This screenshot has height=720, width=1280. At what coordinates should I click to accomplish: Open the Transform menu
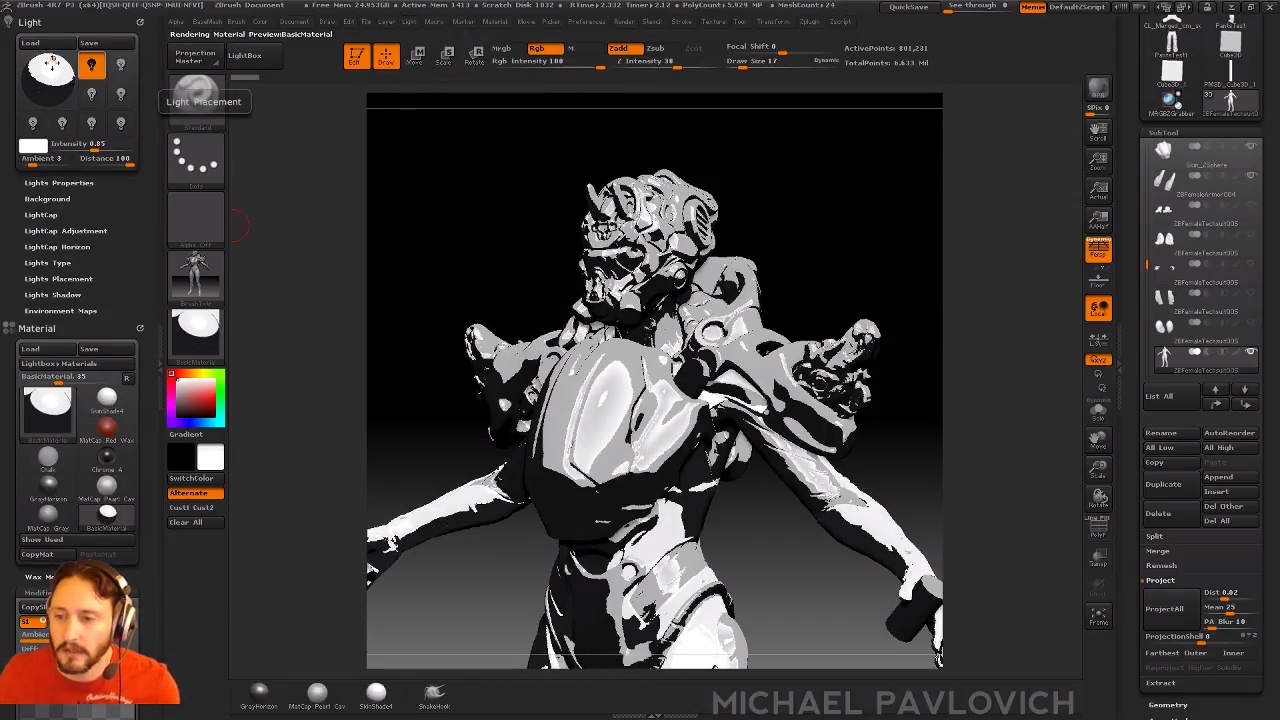tap(773, 21)
